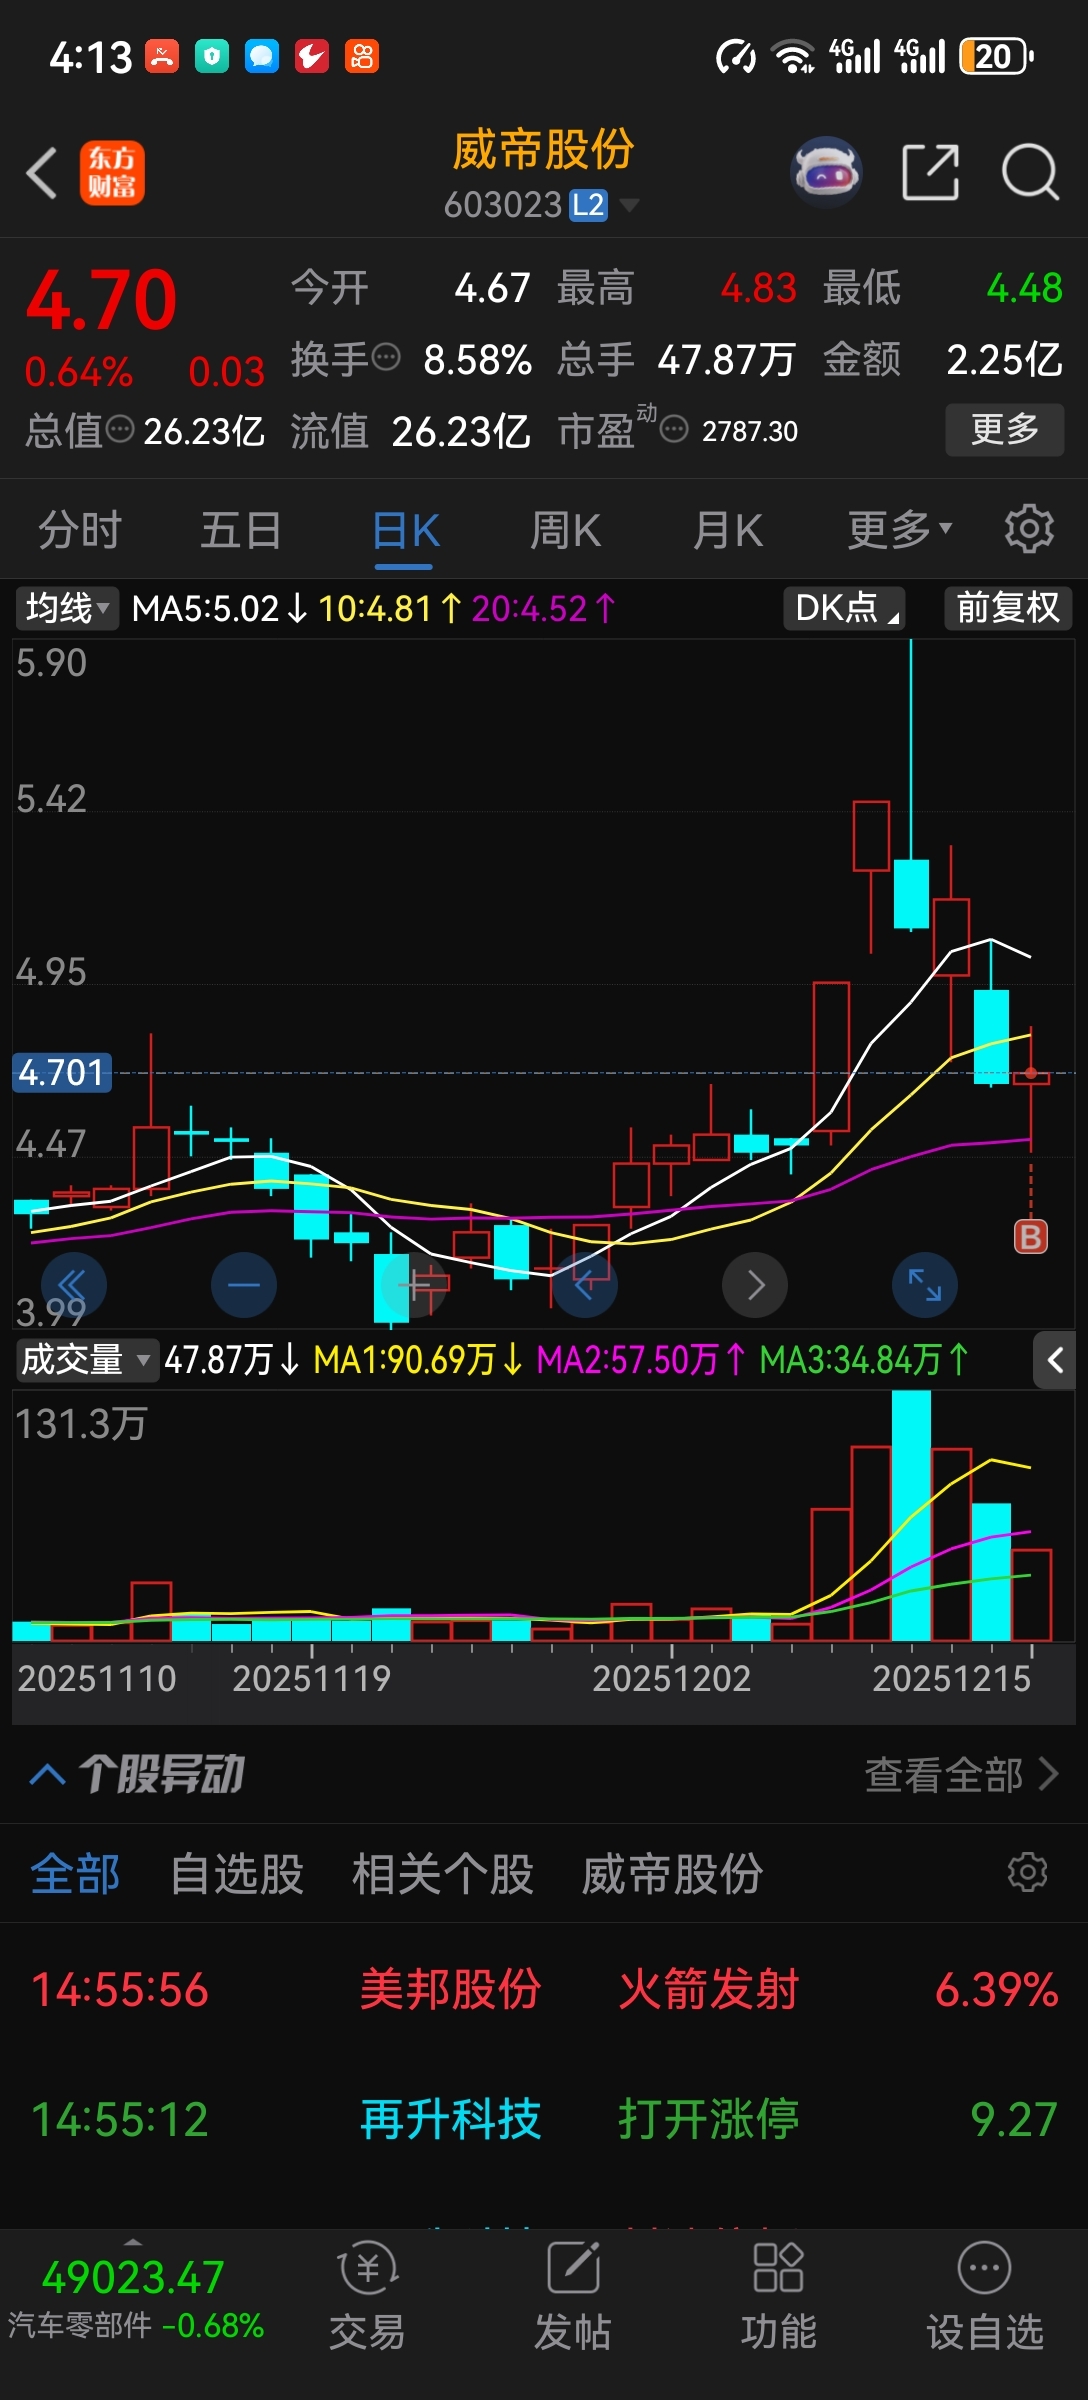Open 个股异动 settings gear
Viewport: 1088px width, 2400px height.
1027,1872
